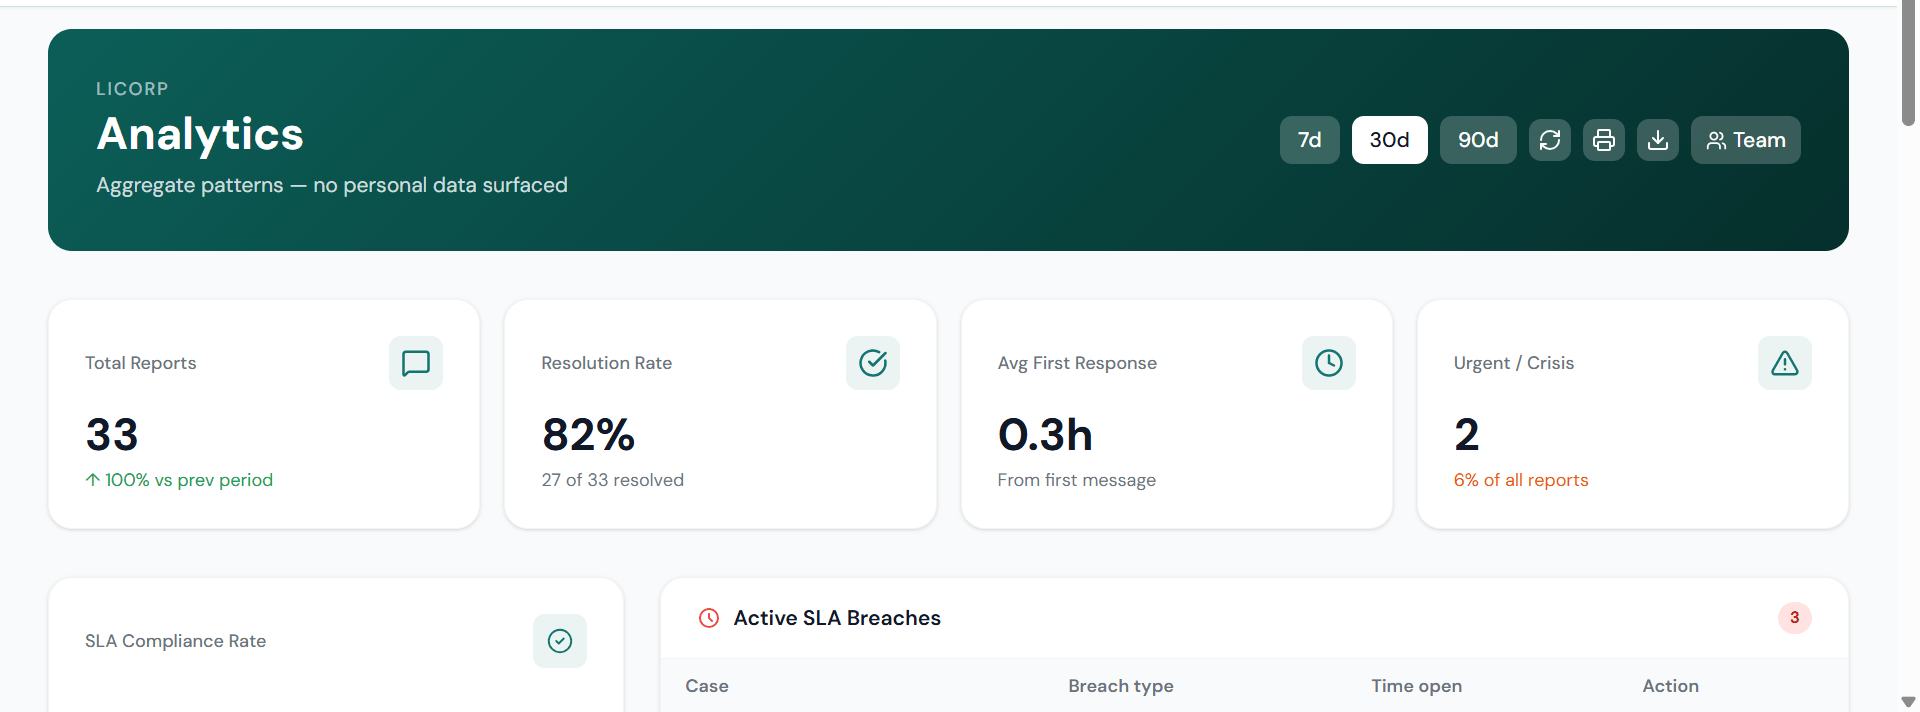Click the Avg First Response clock icon
1920x712 pixels.
(1329, 363)
